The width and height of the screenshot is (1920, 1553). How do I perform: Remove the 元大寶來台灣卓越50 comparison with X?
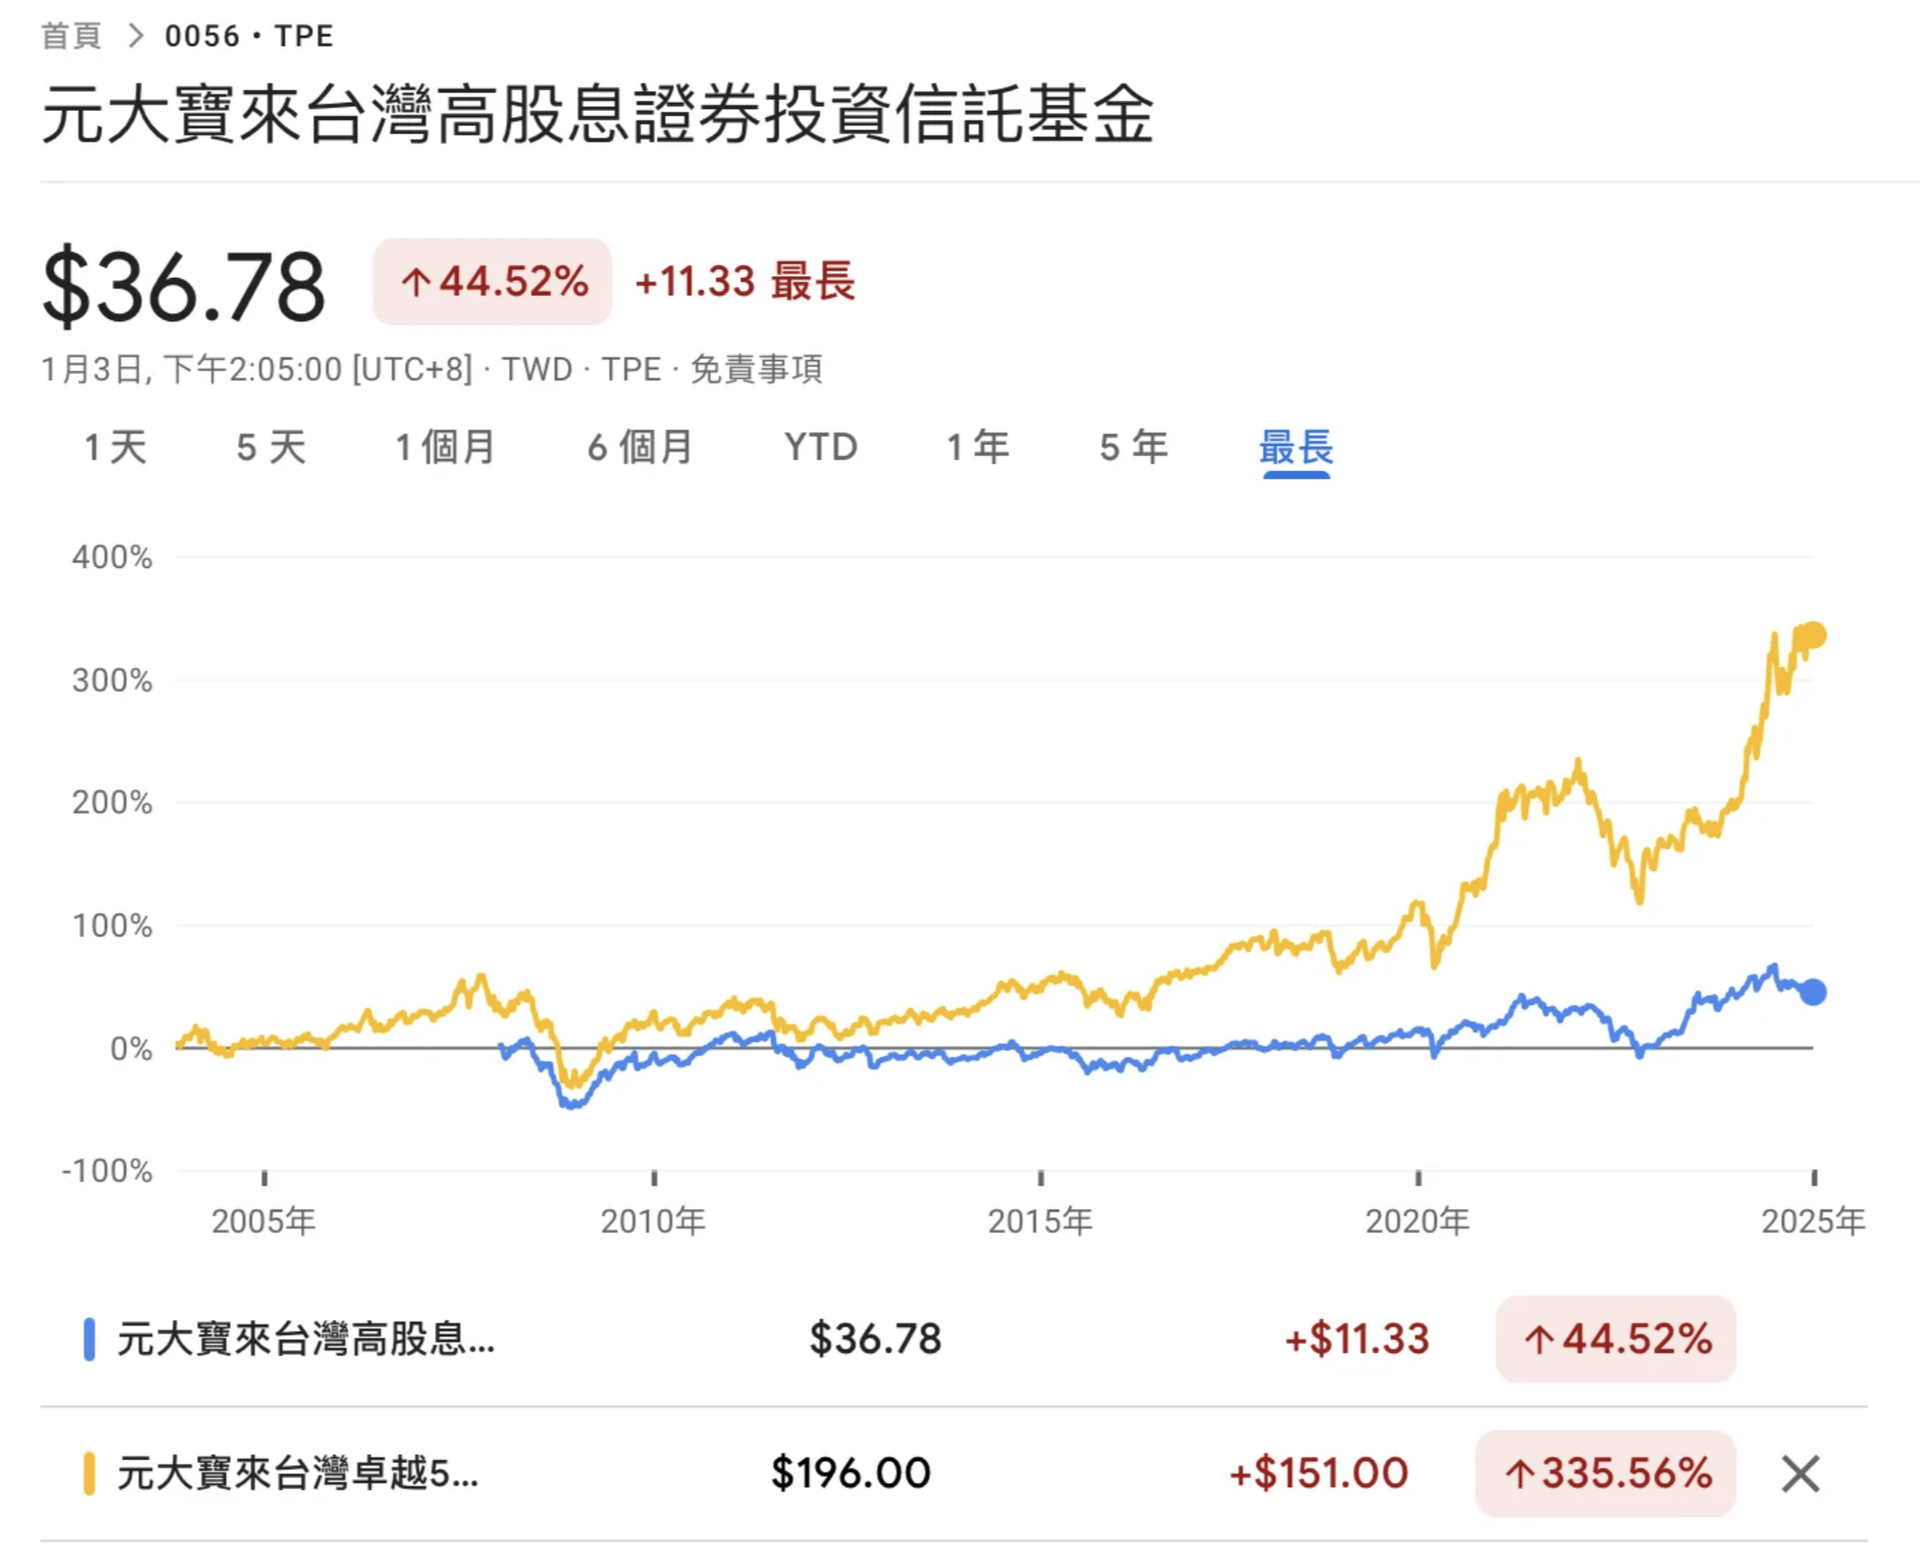(x=1800, y=1473)
